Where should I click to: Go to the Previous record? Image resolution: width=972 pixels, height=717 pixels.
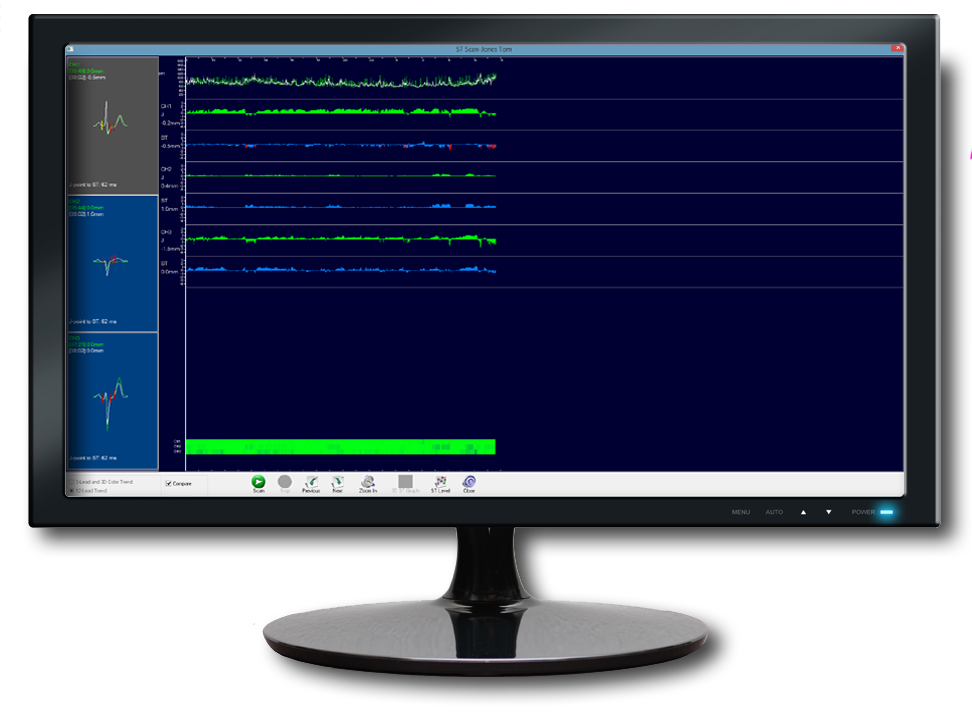pos(310,483)
